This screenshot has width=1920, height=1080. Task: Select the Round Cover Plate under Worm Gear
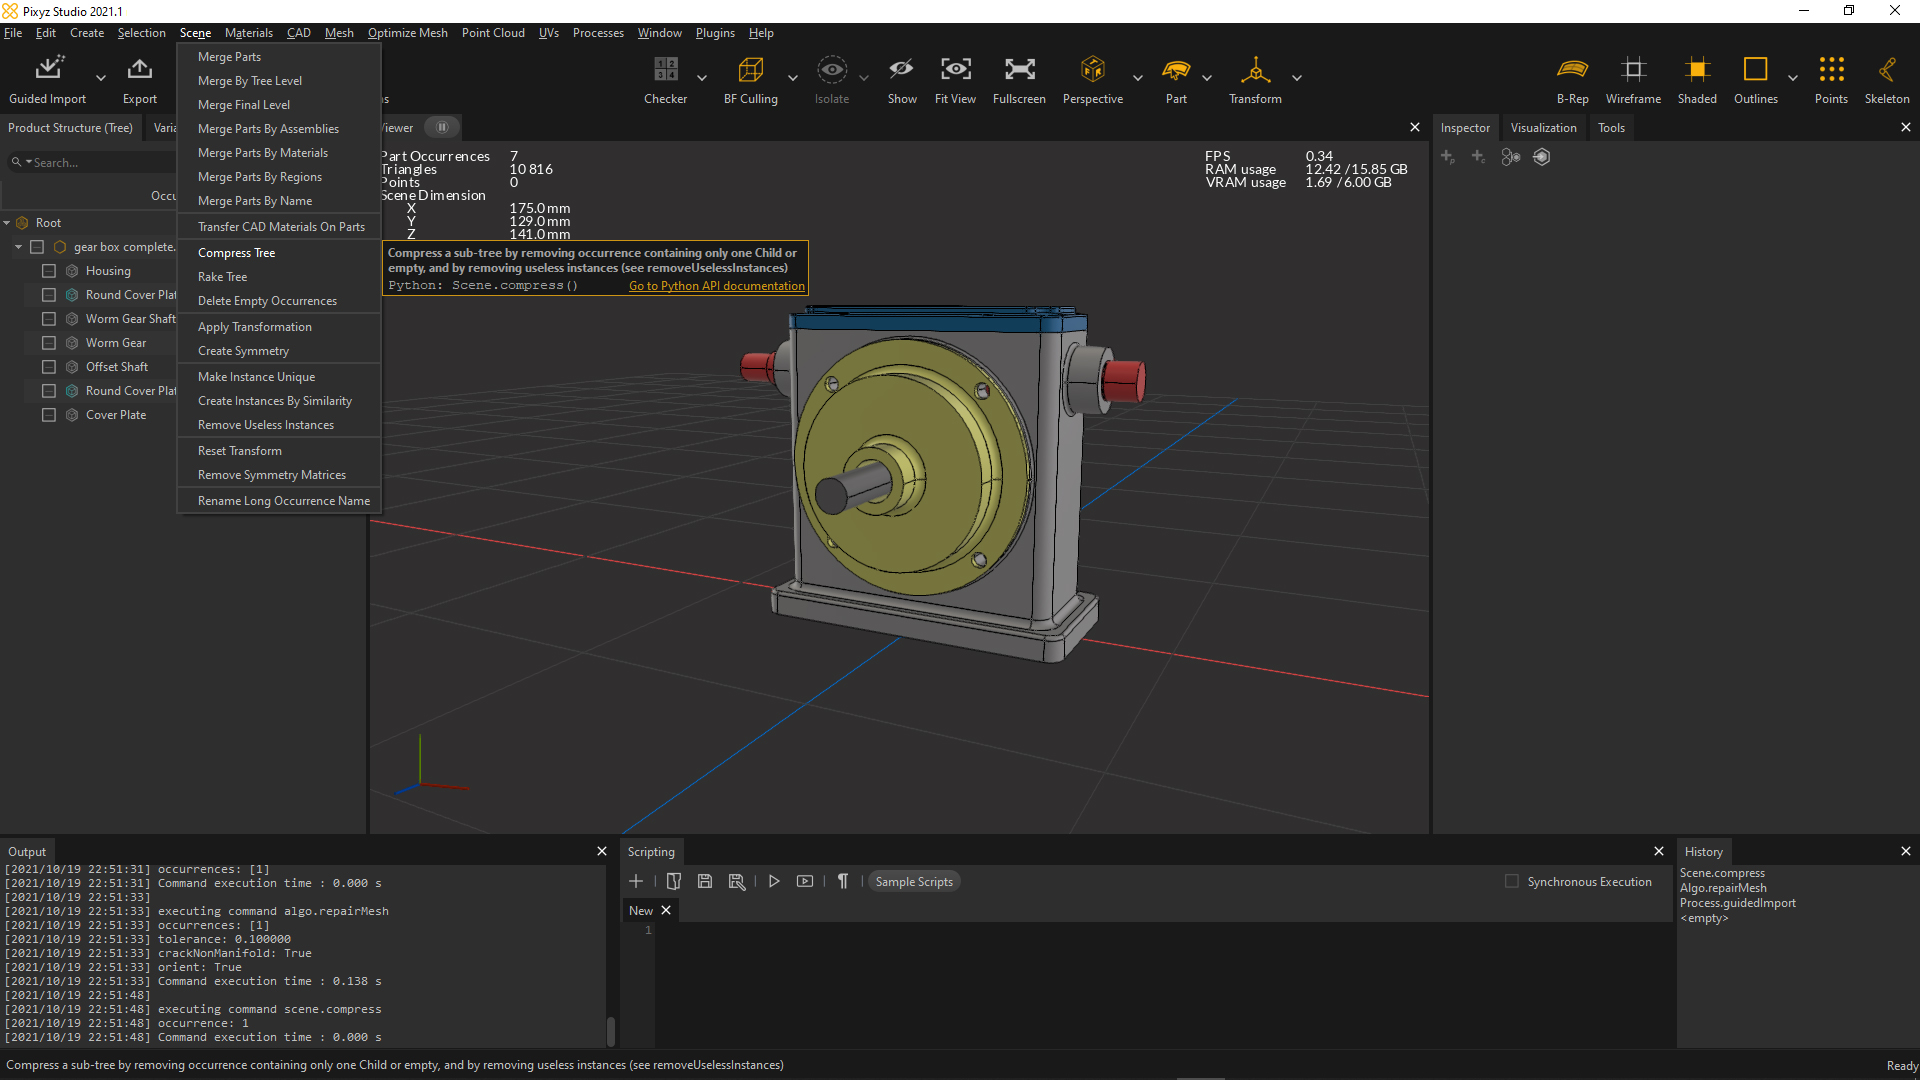click(x=130, y=391)
